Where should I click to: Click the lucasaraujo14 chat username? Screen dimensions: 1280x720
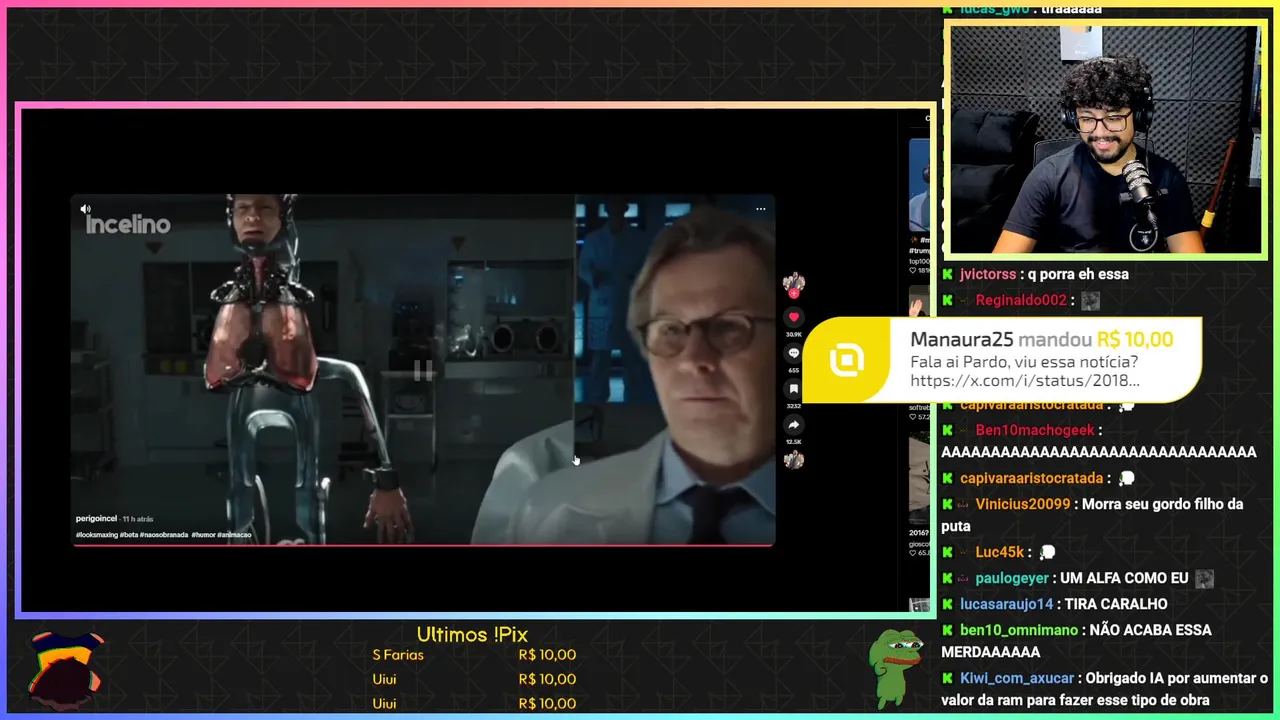(x=1007, y=604)
